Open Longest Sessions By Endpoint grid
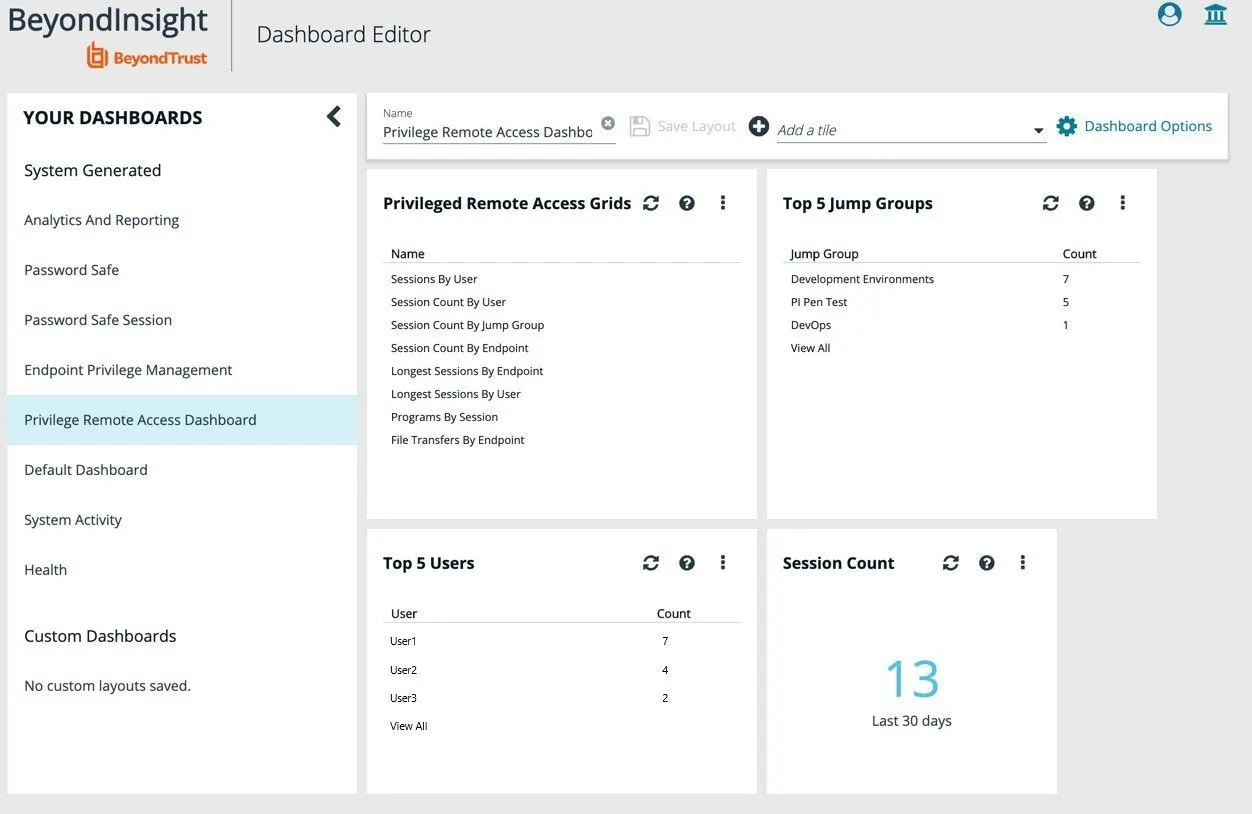Image resolution: width=1252 pixels, height=814 pixels. (x=467, y=371)
